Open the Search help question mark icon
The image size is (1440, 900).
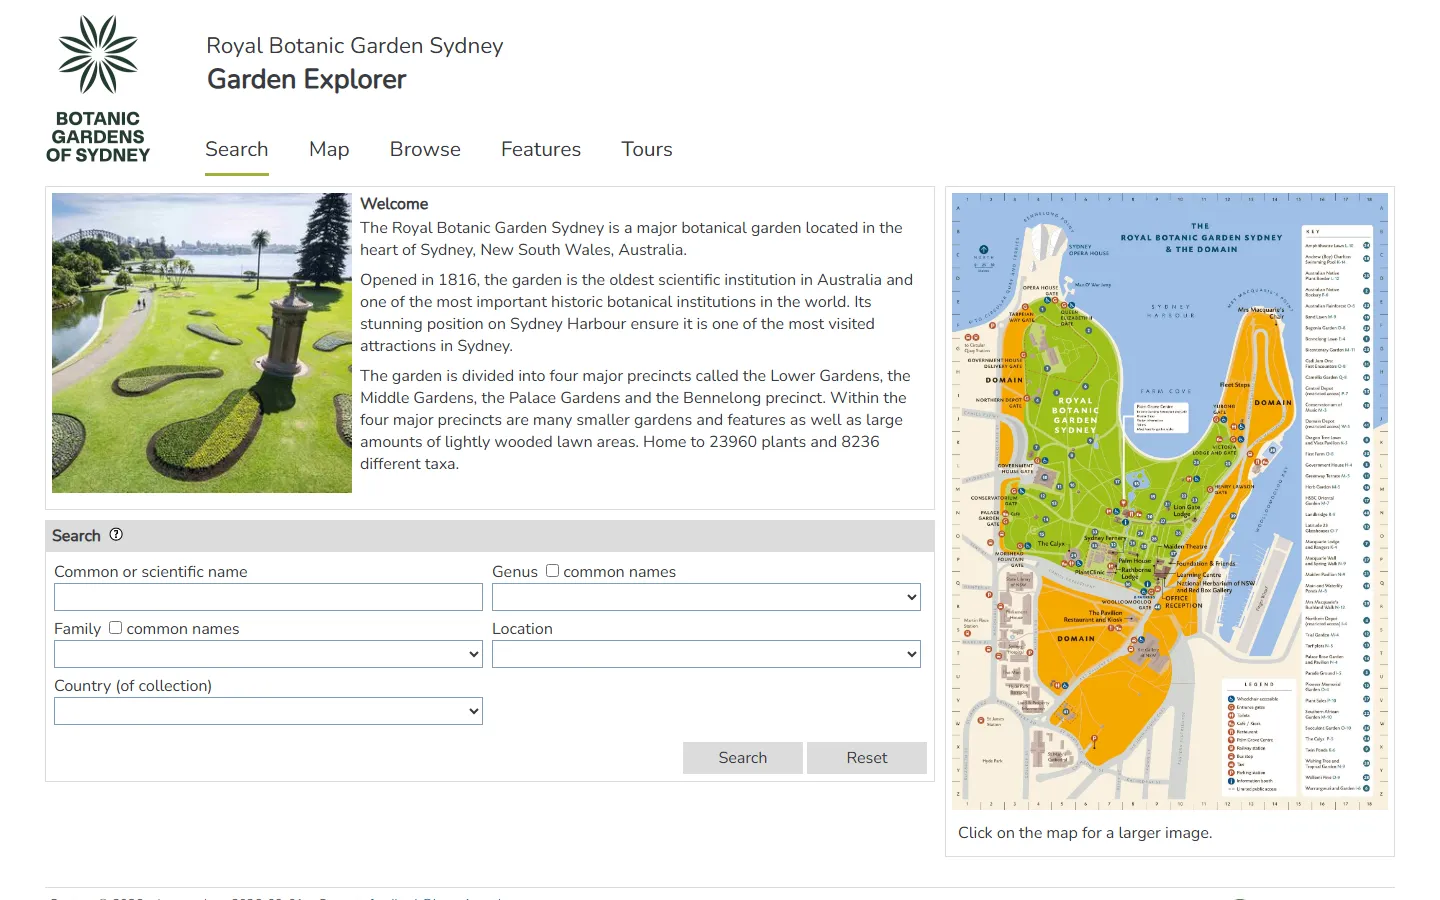click(x=116, y=535)
